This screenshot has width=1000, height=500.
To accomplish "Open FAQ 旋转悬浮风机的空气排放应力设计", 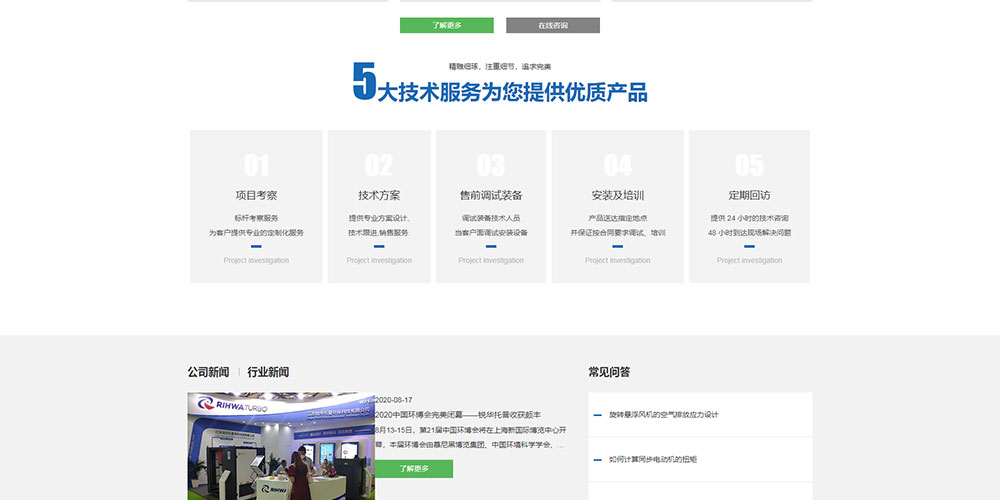I will point(663,414).
